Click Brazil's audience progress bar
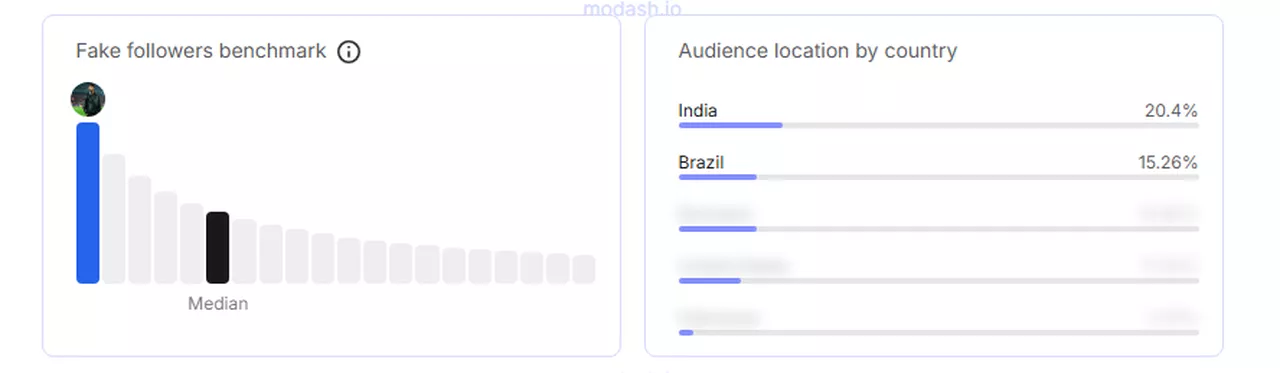Viewport: 1280px width, 373px height. (938, 177)
